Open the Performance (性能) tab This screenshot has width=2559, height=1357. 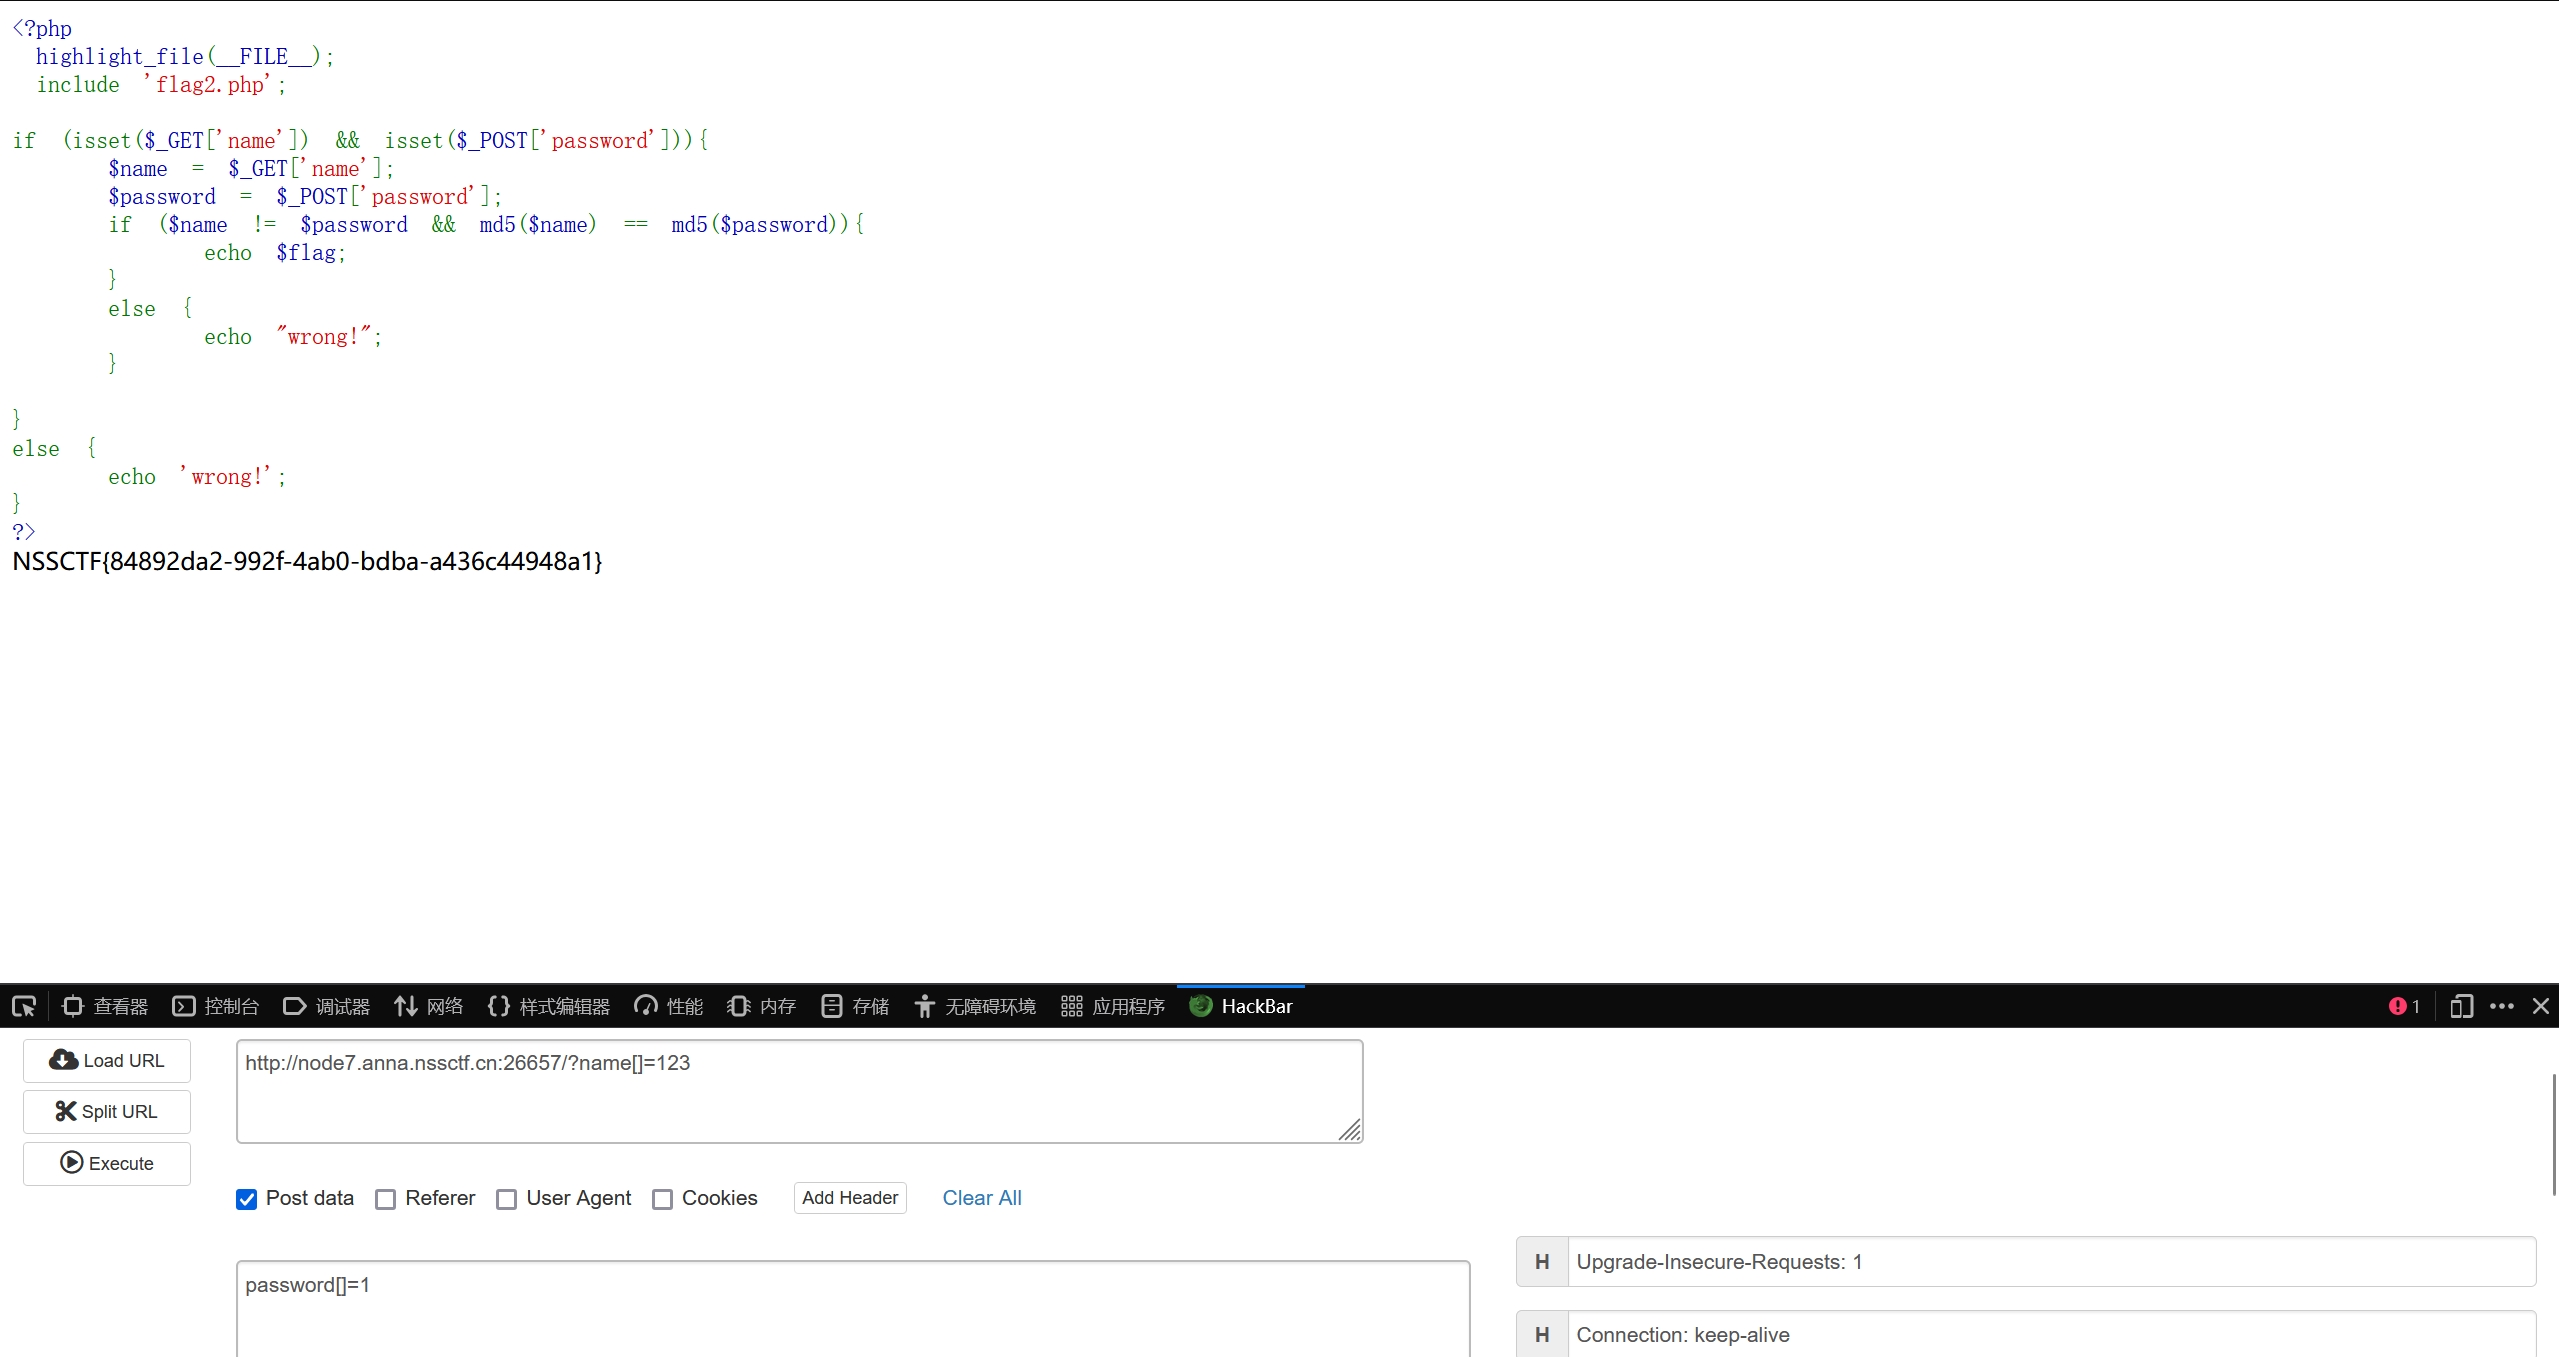coord(669,1006)
